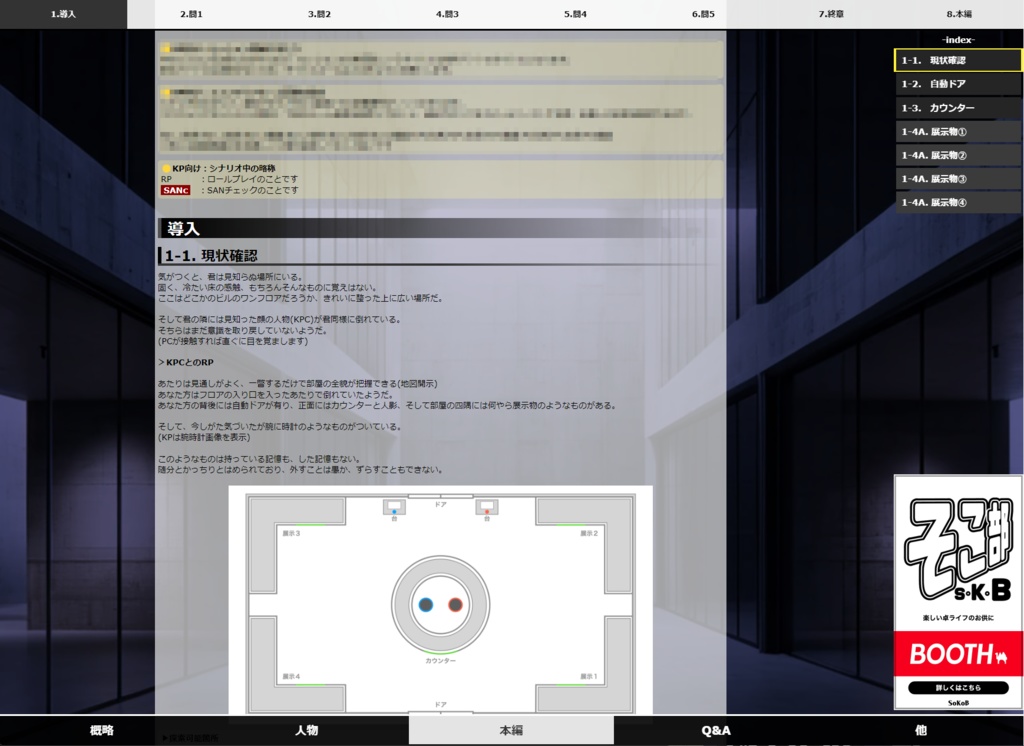This screenshot has width=1024, height=746.
Task: Click the >KPCとのRP line
Action: [185, 363]
